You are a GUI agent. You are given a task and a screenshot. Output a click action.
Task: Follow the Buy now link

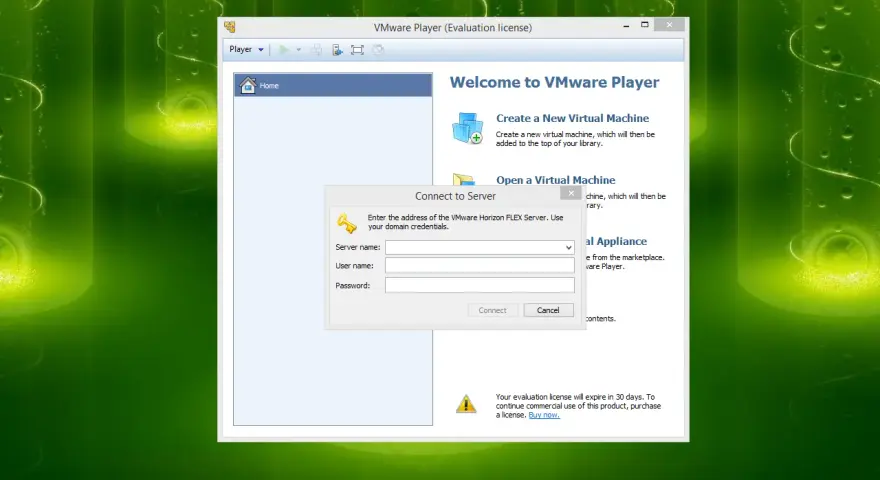pyautogui.click(x=544, y=415)
